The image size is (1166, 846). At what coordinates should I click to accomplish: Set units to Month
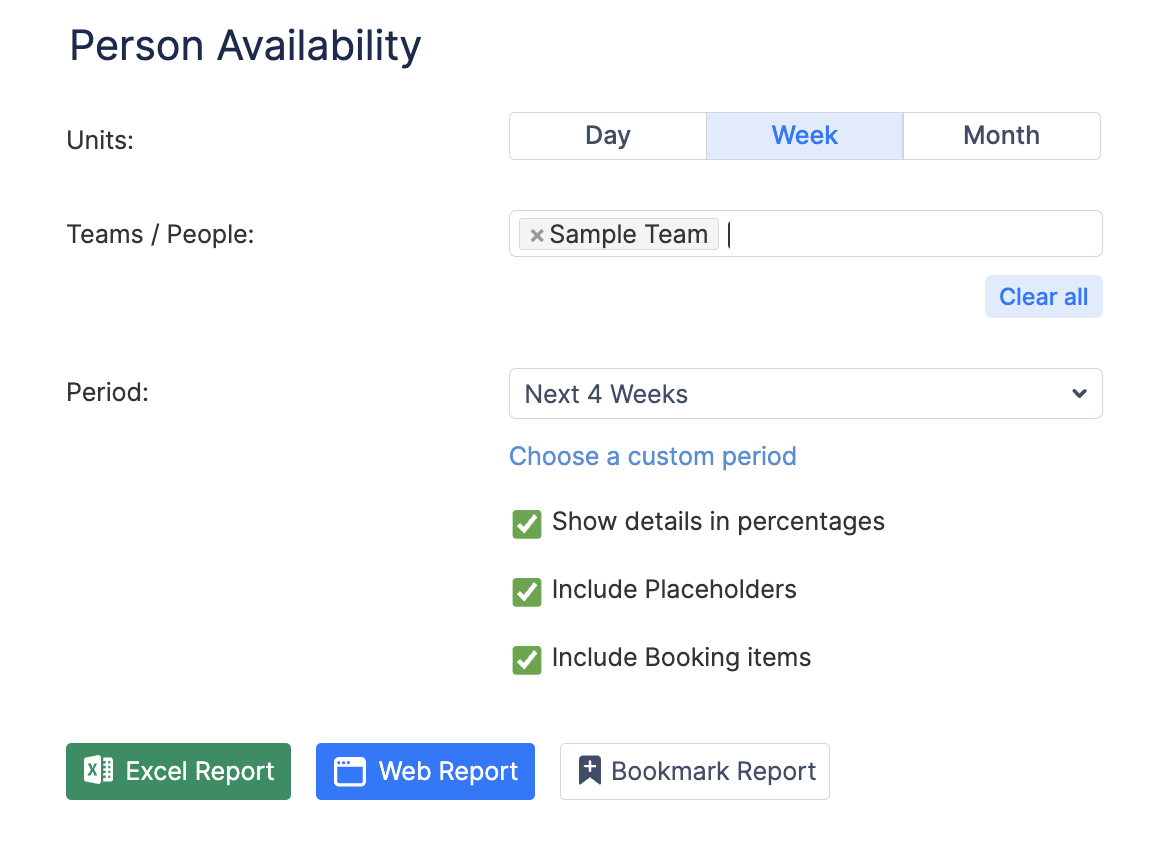(x=1001, y=136)
